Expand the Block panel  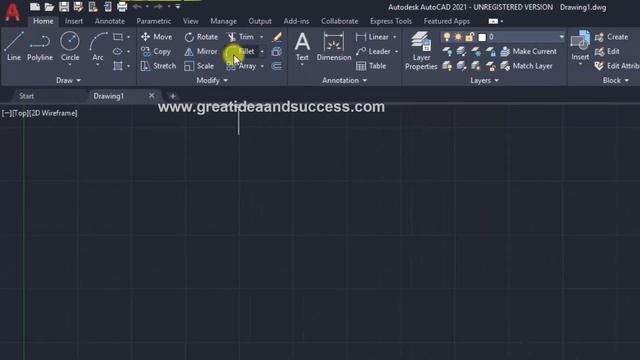pos(616,80)
